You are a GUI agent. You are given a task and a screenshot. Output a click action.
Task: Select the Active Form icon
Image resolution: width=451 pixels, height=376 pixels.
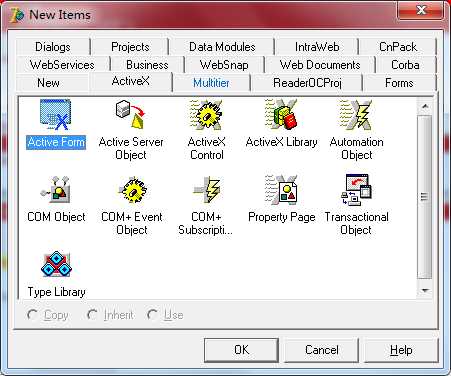(x=56, y=115)
